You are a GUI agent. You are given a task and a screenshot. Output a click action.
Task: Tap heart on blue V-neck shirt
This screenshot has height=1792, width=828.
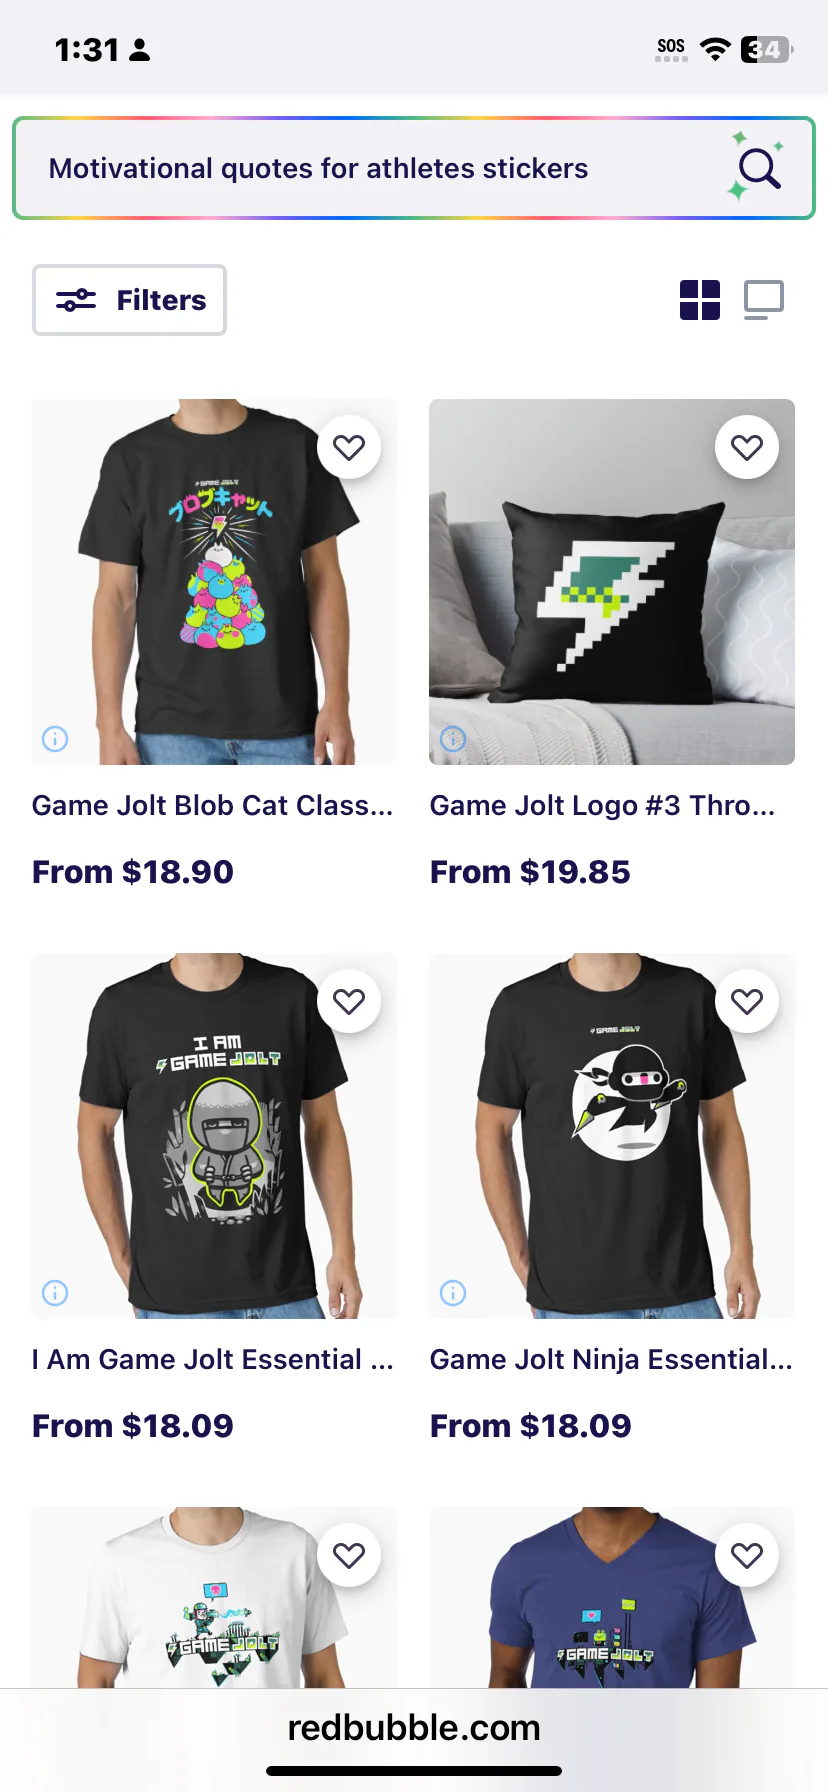(747, 1555)
